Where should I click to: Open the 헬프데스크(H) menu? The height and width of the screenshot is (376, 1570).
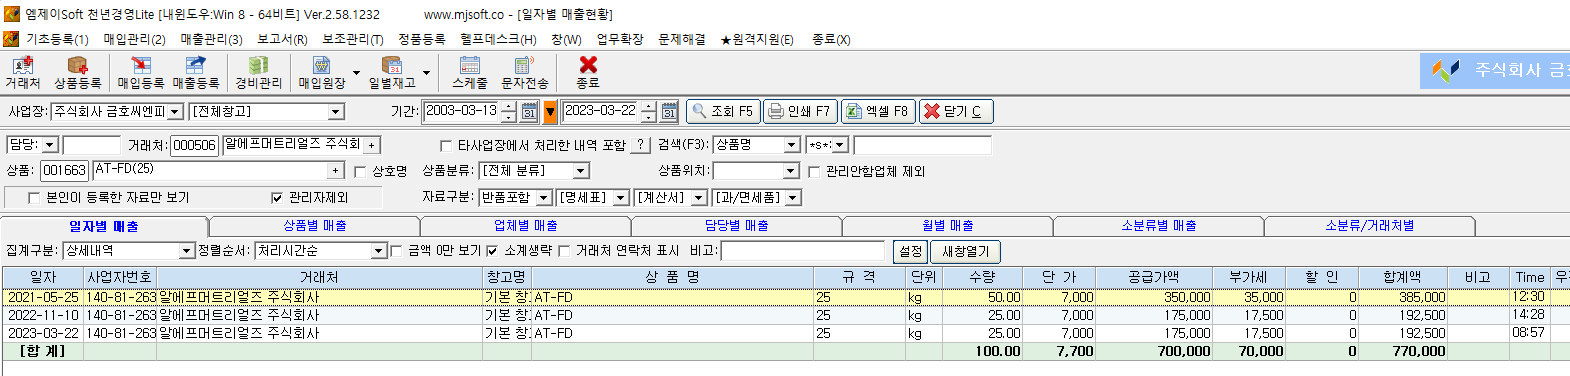[498, 39]
